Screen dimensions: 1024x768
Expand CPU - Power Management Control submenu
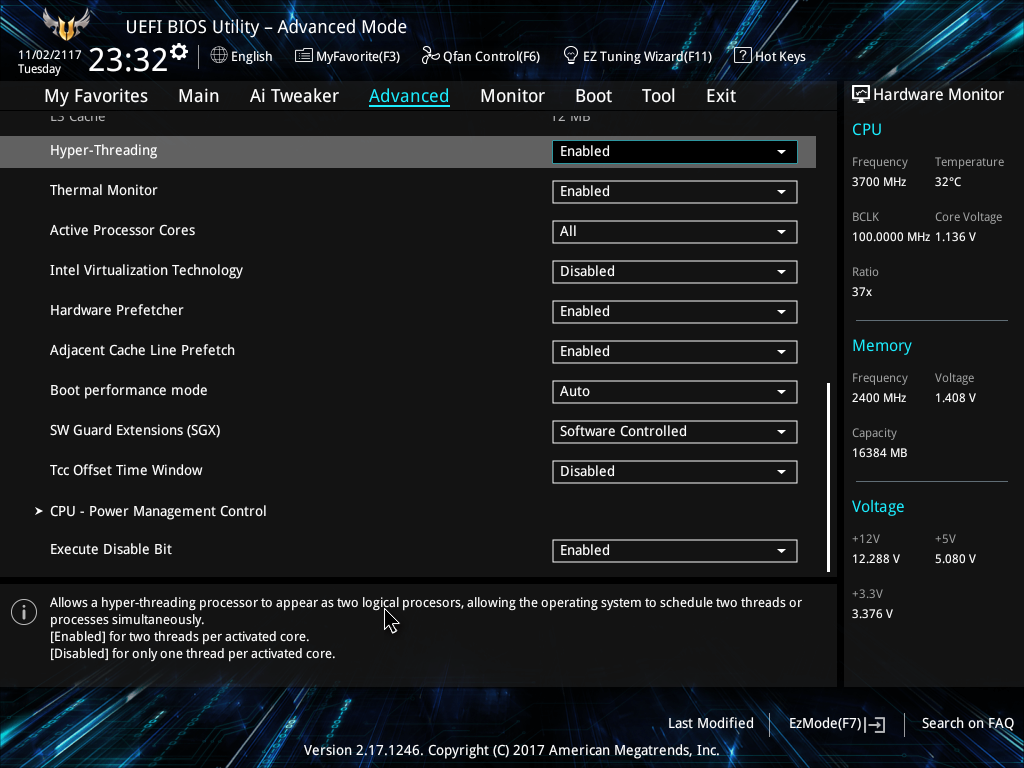(x=158, y=511)
